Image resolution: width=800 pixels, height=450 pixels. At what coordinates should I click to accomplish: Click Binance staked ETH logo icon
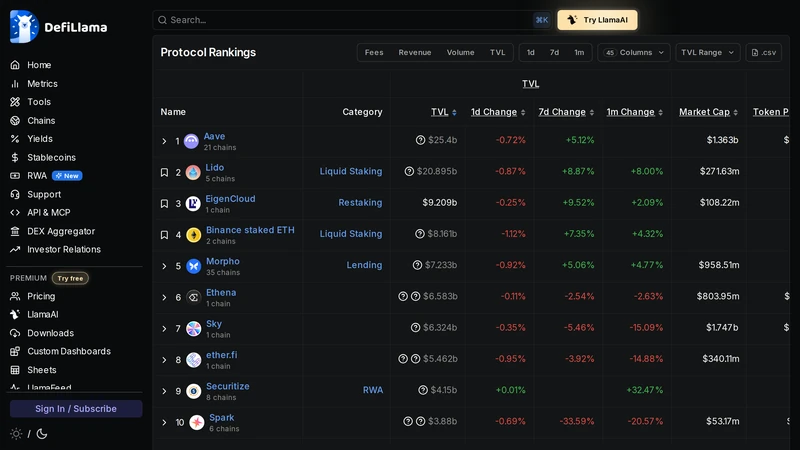[x=193, y=235]
